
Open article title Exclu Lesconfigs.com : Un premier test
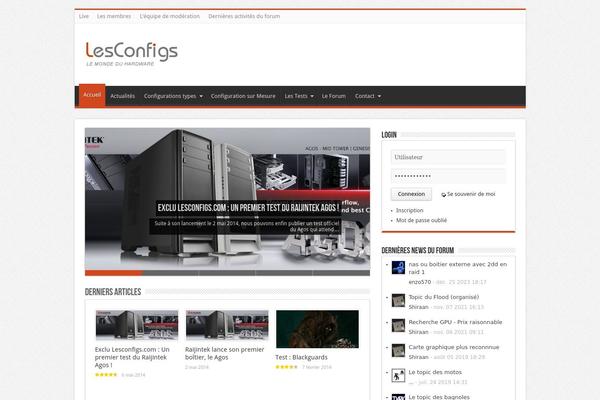click(132, 357)
